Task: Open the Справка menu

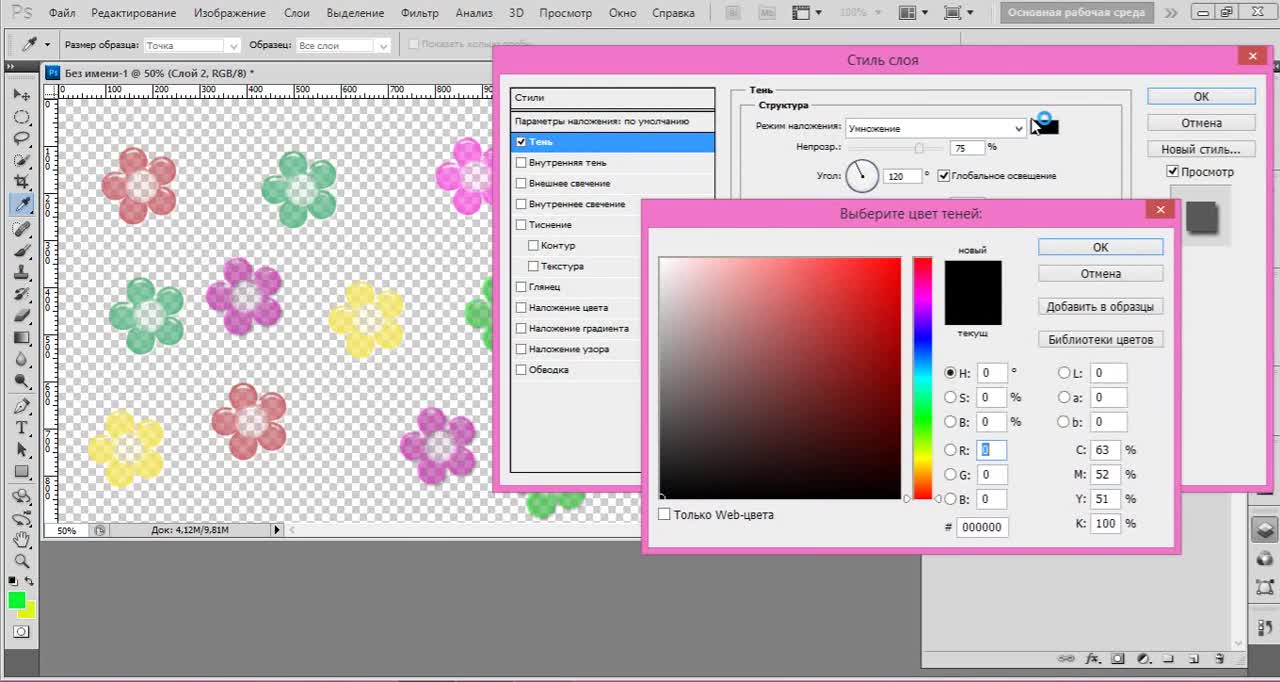Action: (x=673, y=13)
